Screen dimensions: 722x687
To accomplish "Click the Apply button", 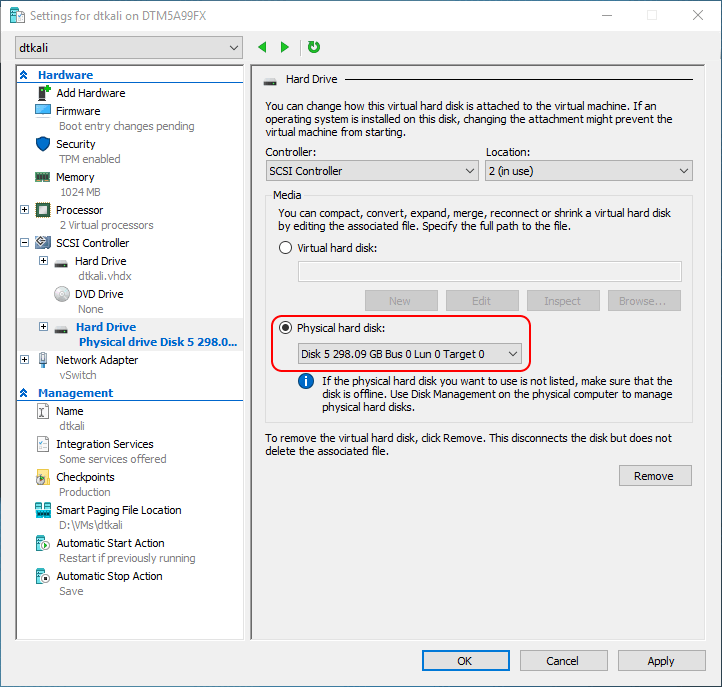I will (x=661, y=661).
